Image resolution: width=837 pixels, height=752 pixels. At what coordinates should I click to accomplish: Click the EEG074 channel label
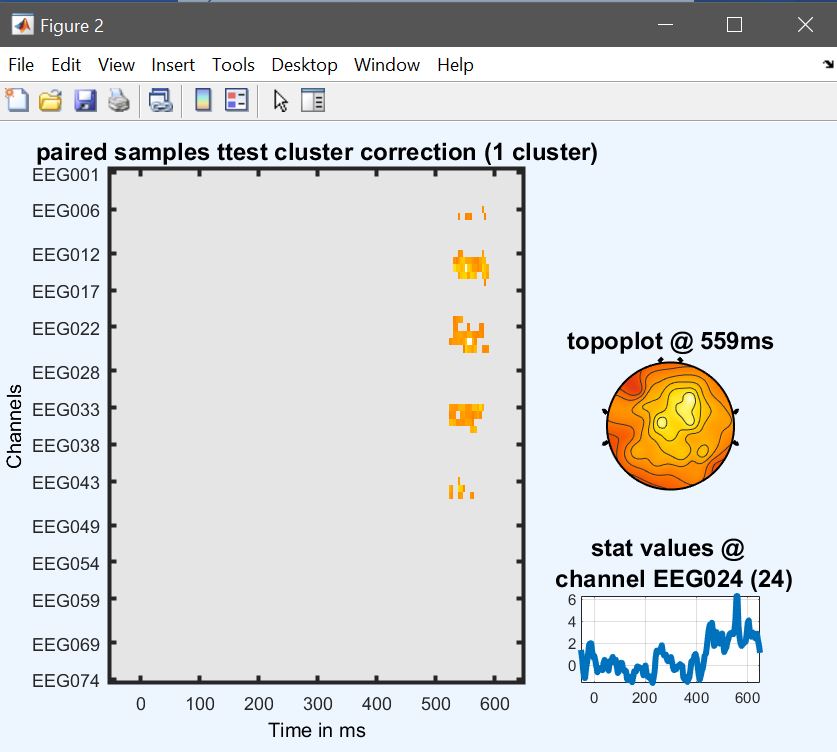[66, 680]
